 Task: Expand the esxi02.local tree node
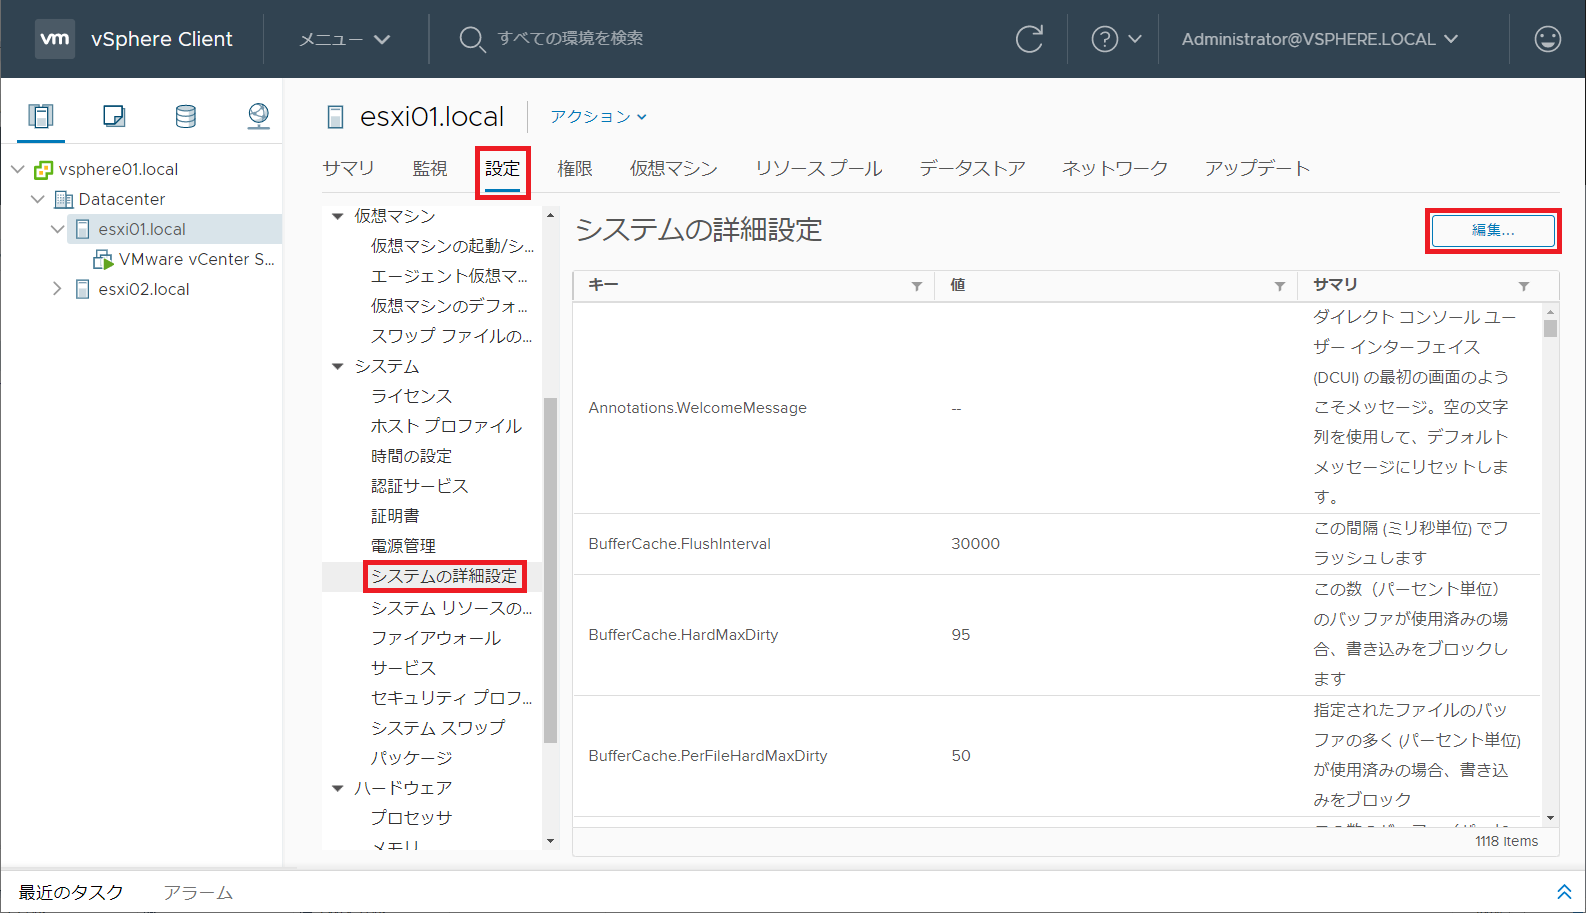[57, 289]
